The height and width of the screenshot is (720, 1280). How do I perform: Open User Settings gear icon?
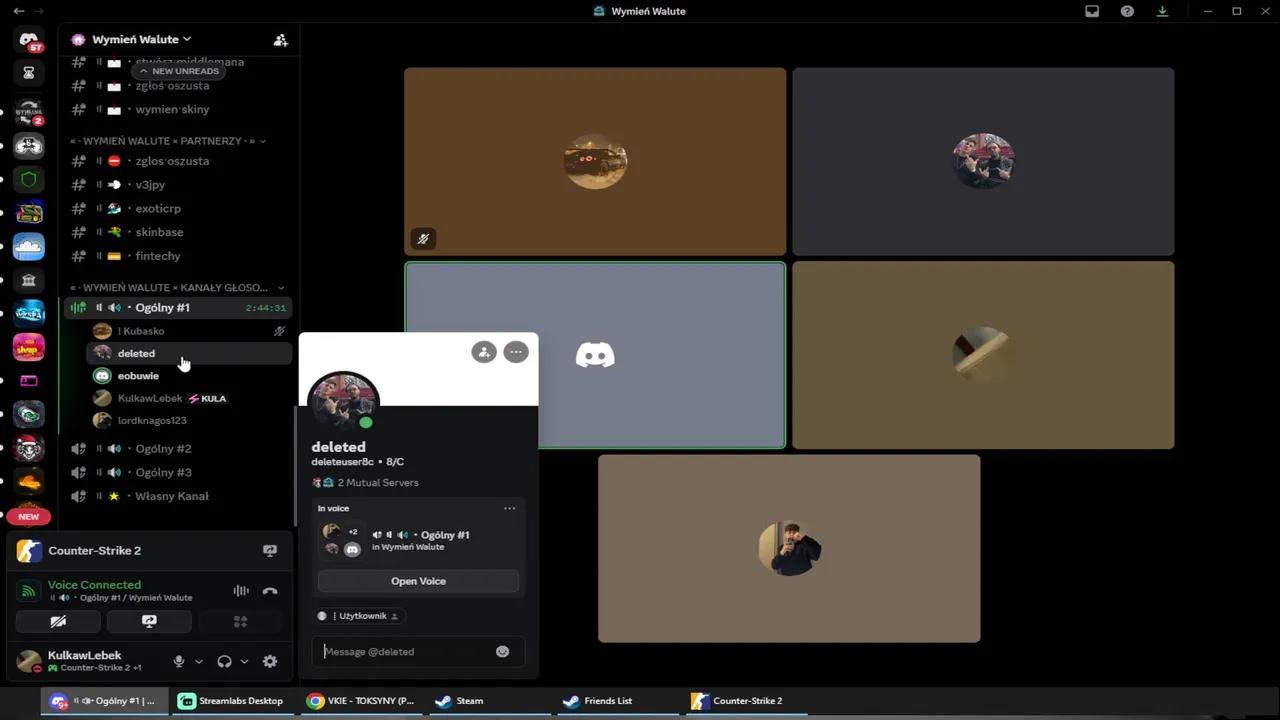point(270,661)
